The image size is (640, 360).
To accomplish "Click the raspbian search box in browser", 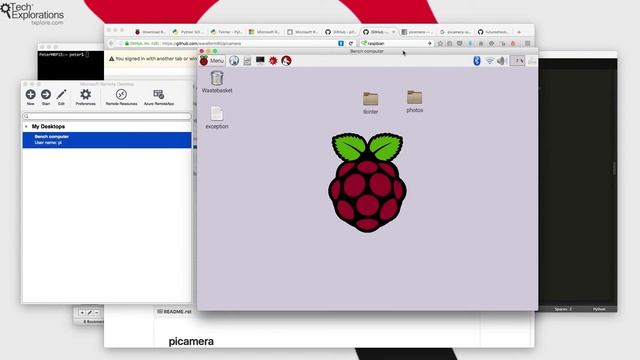I will [x=395, y=43].
